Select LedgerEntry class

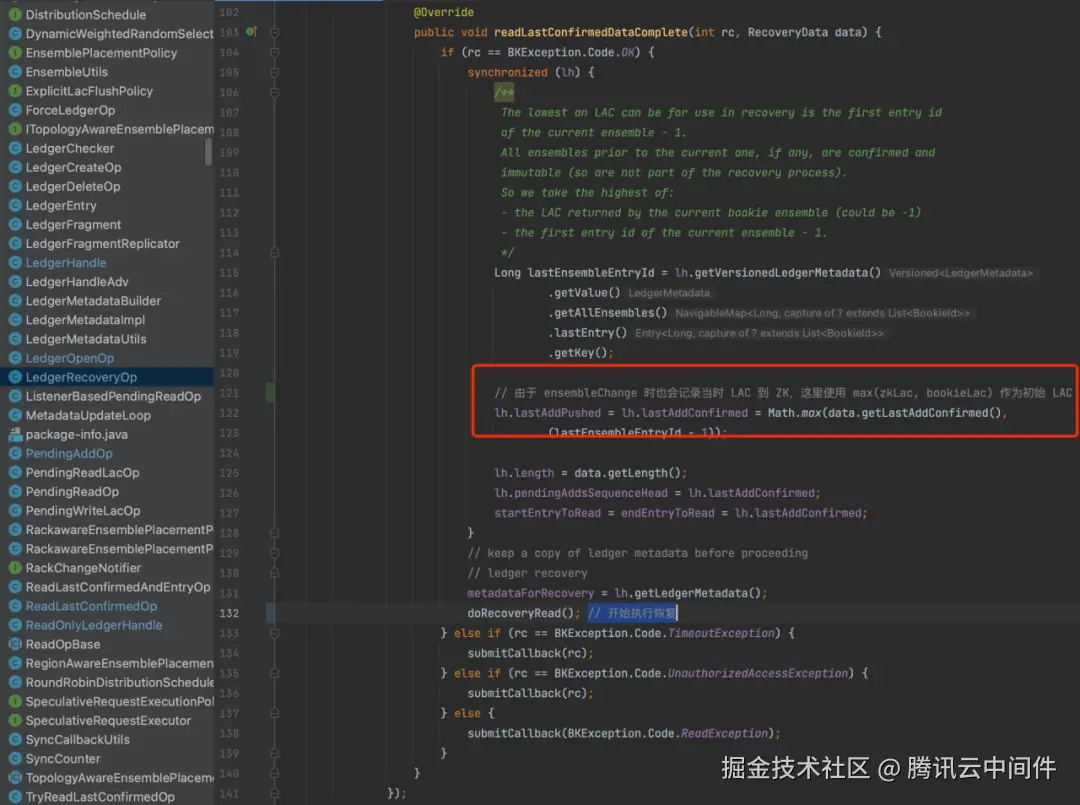(x=61, y=205)
